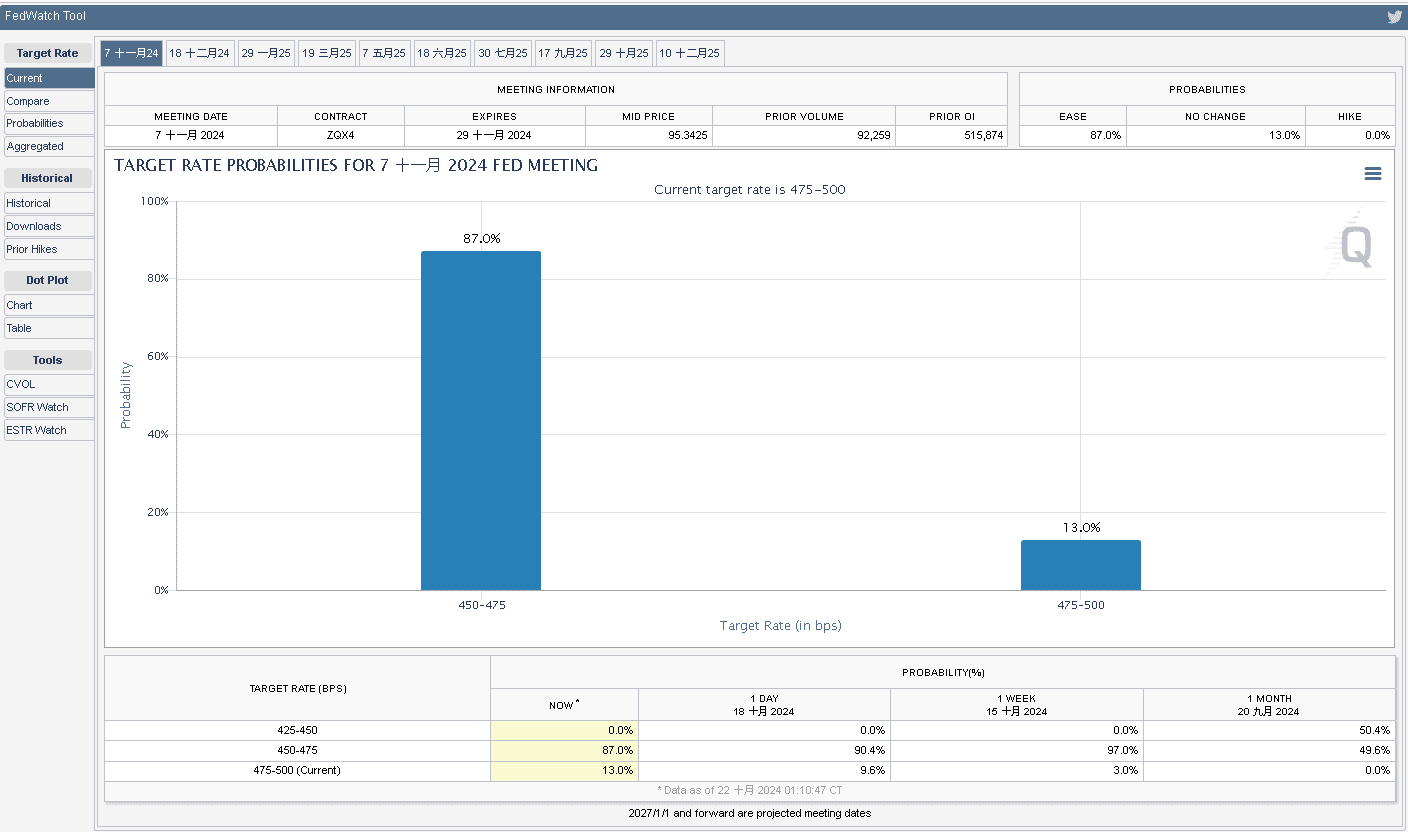Click the 0.0% HIKE probability cell
Image resolution: width=1408 pixels, height=832 pixels.
[1350, 135]
